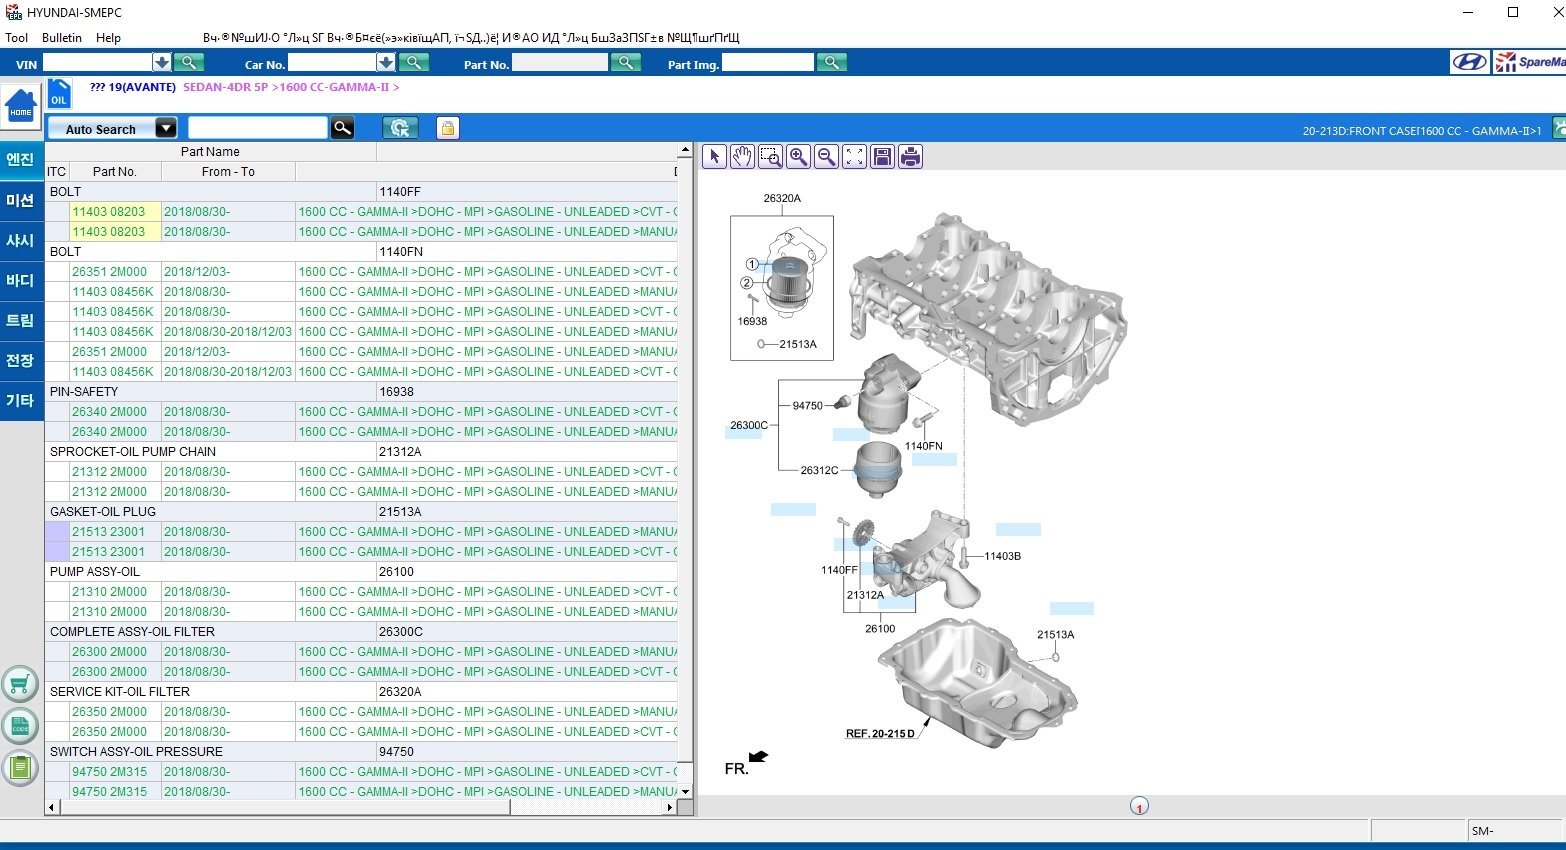Focus the Part Img. input field
This screenshot has height=850, width=1566.
768,63
